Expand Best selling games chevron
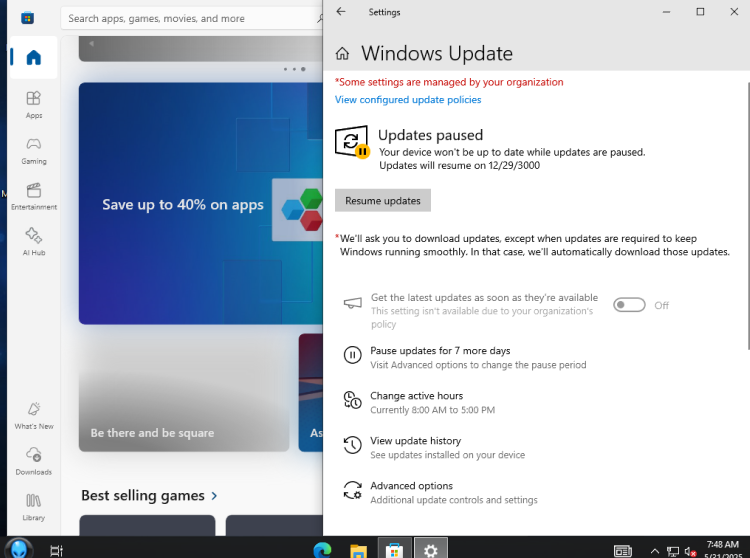750x558 pixels. 214,496
